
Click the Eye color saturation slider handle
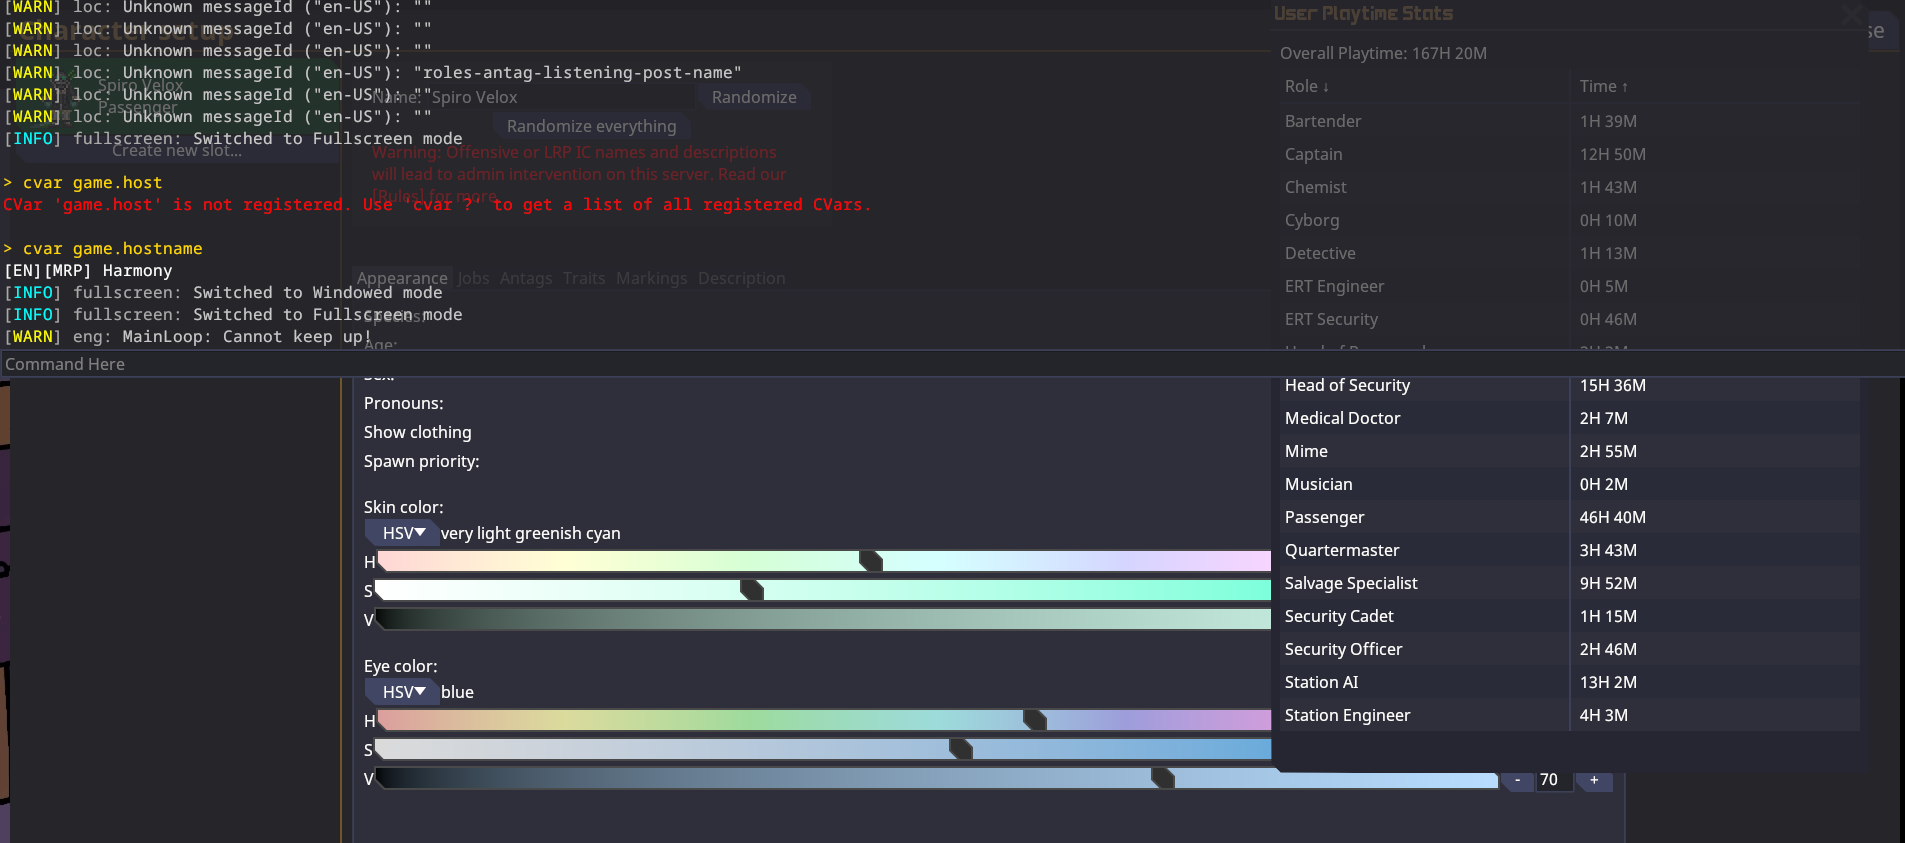tap(960, 749)
